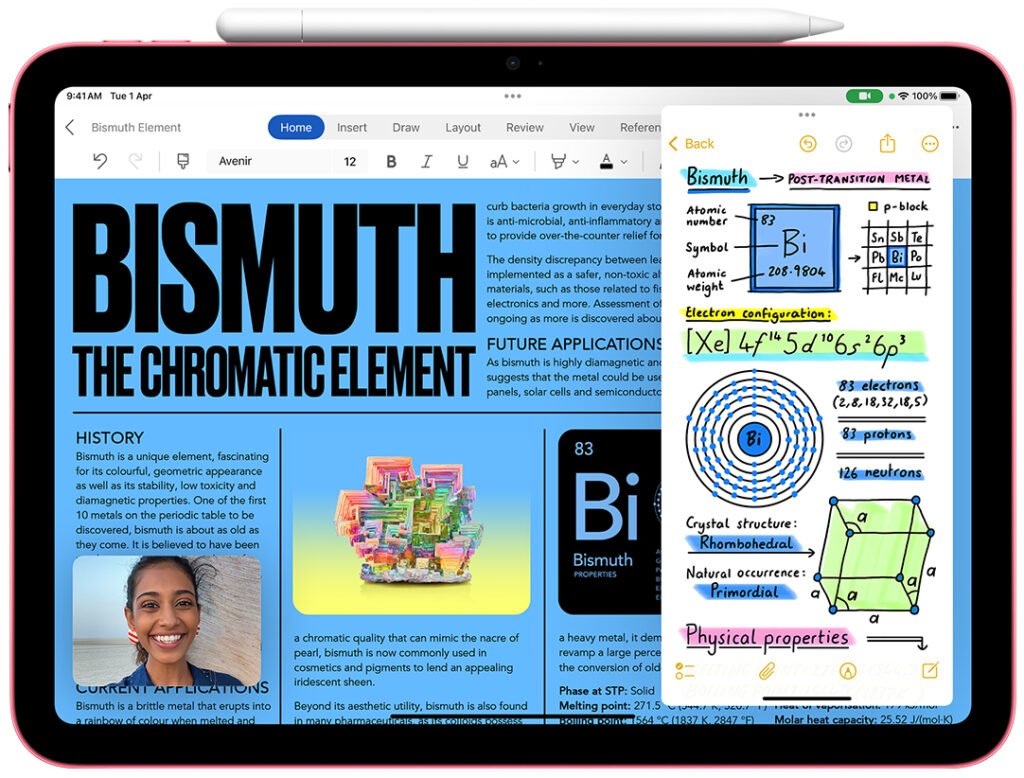Open the highlighter color dropdown arrow
This screenshot has height=778, width=1024.
[x=576, y=161]
